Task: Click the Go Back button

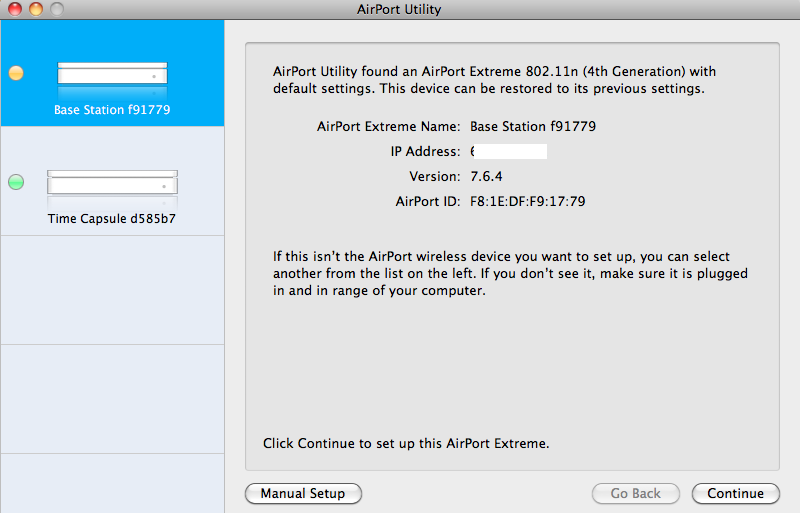Action: pyautogui.click(x=636, y=494)
